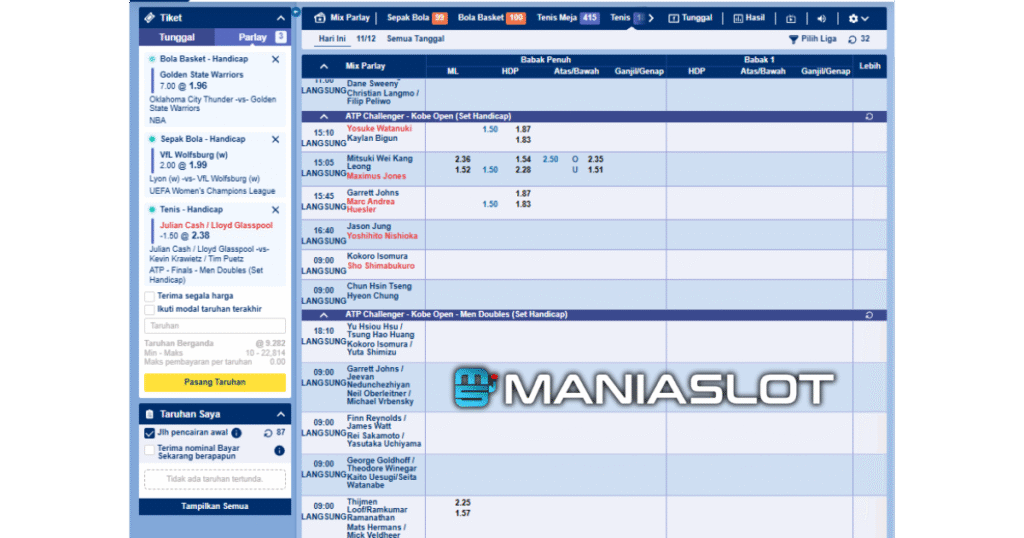Open info for Jlh pencairan awal
This screenshot has height=538, width=1024.
[x=236, y=433]
